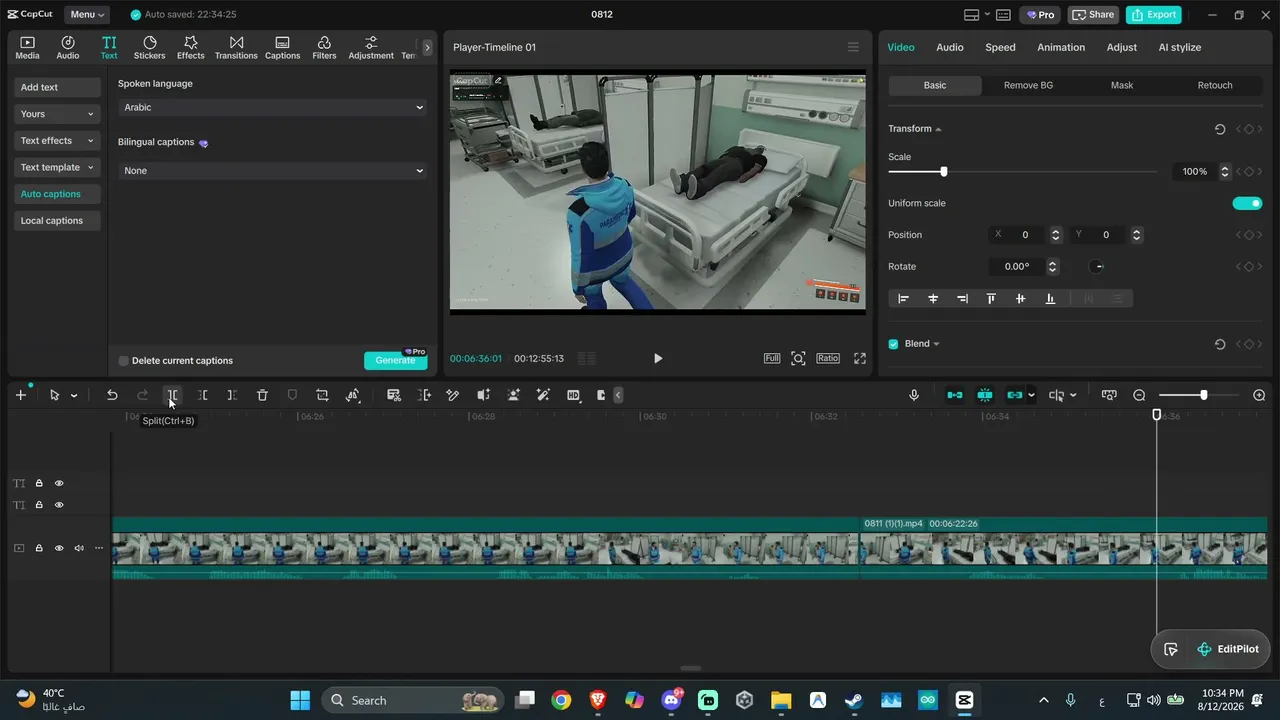Enable Delete current captions option
The image size is (1280, 720).
[x=124, y=361]
